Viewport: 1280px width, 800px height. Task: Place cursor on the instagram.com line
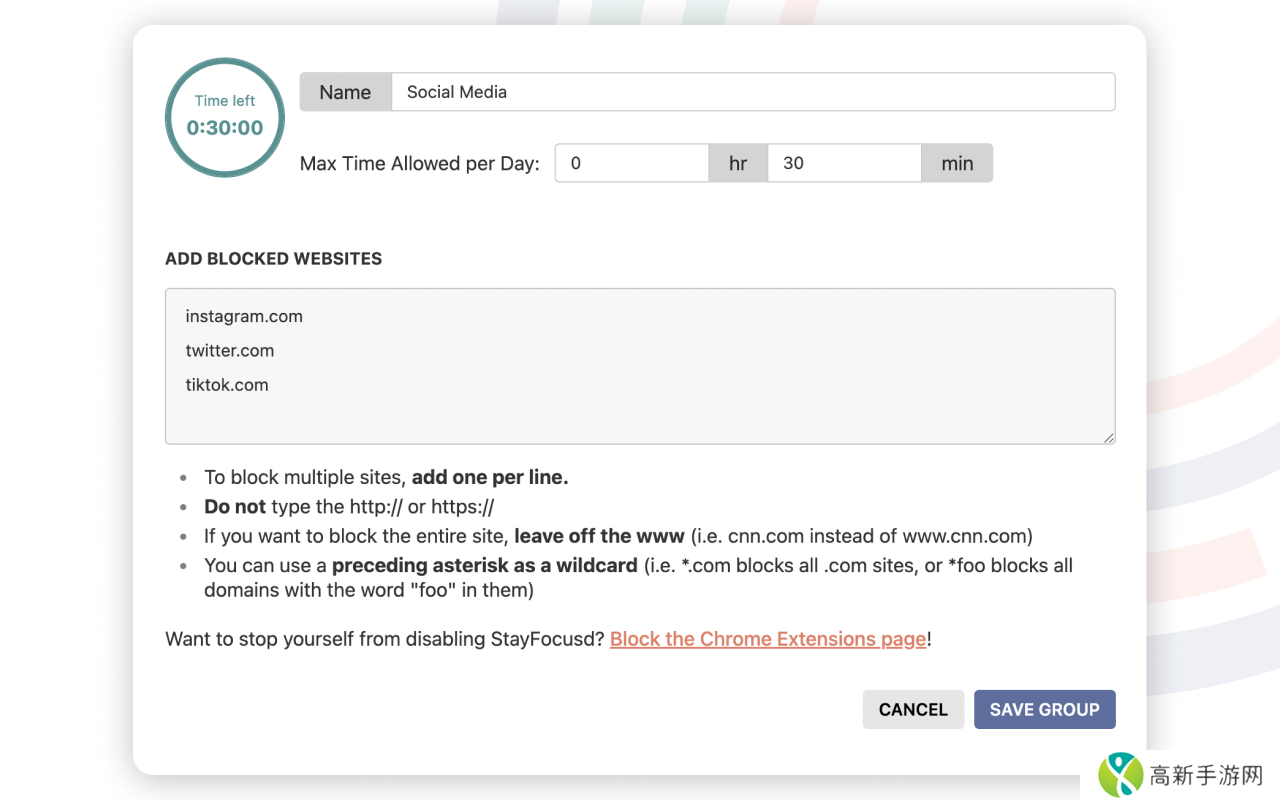click(244, 316)
